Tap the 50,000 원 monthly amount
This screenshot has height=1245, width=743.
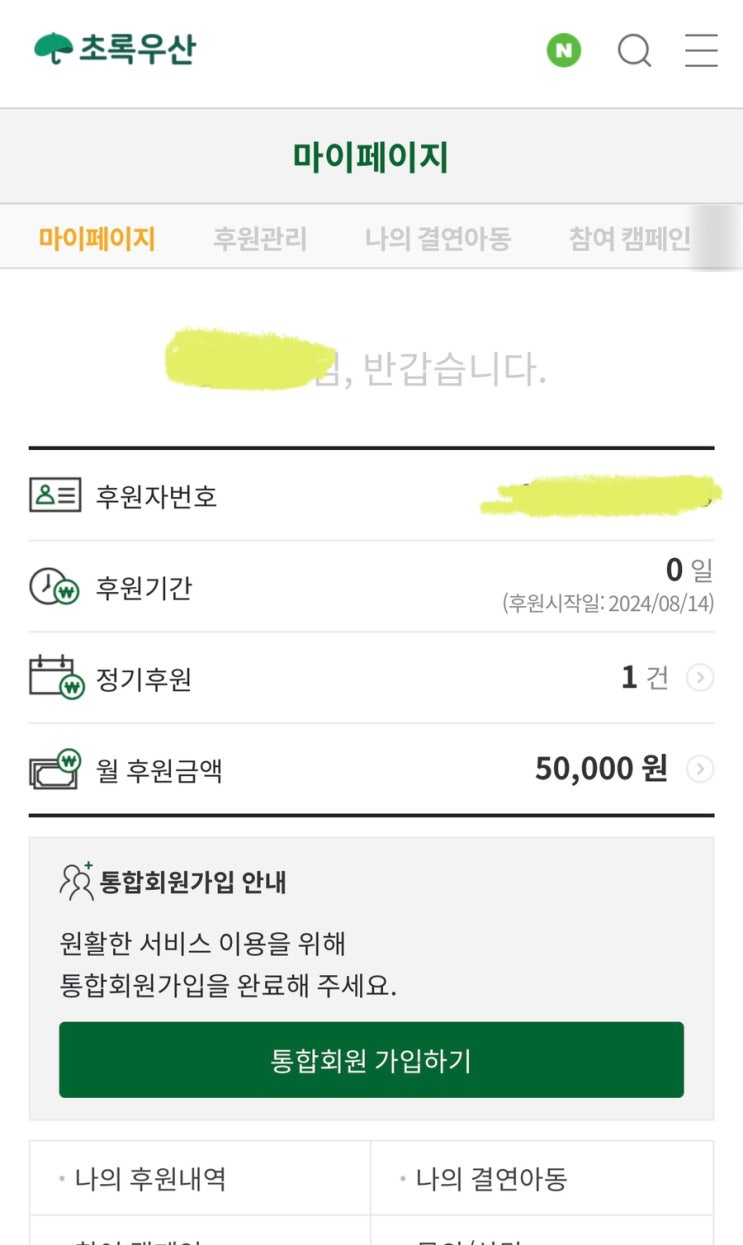(600, 769)
